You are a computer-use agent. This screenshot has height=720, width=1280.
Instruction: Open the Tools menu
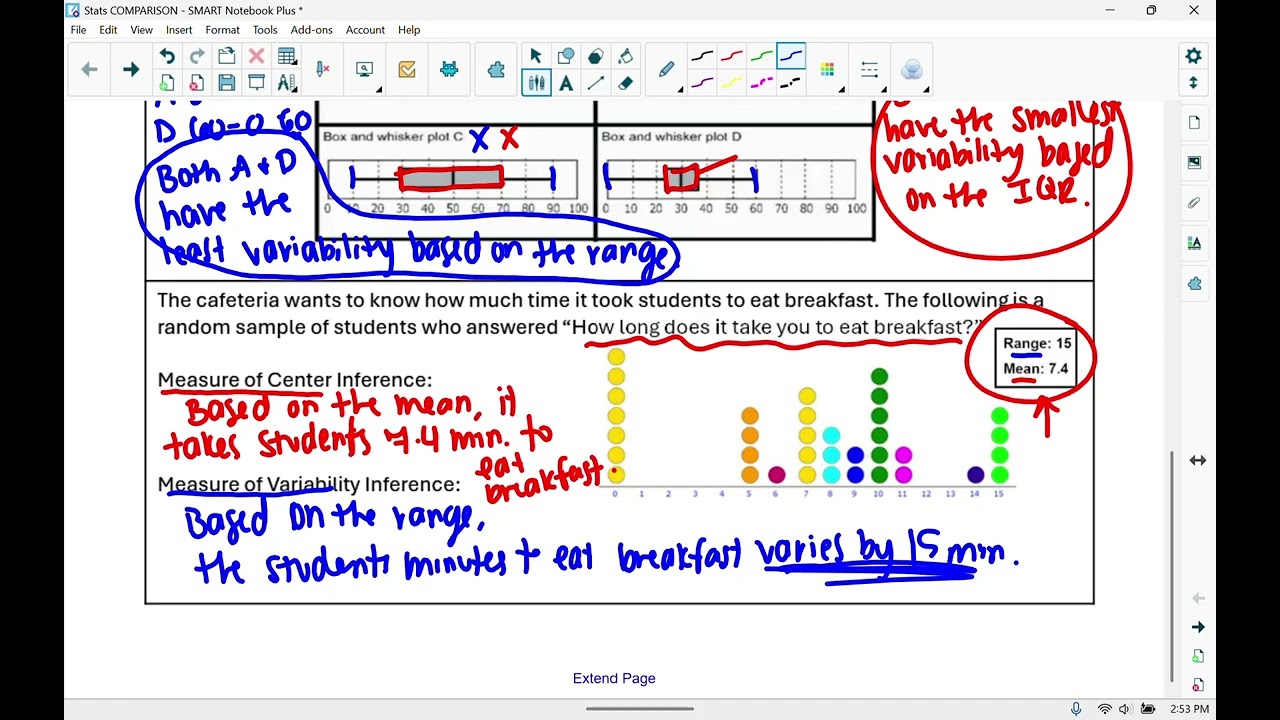265,30
